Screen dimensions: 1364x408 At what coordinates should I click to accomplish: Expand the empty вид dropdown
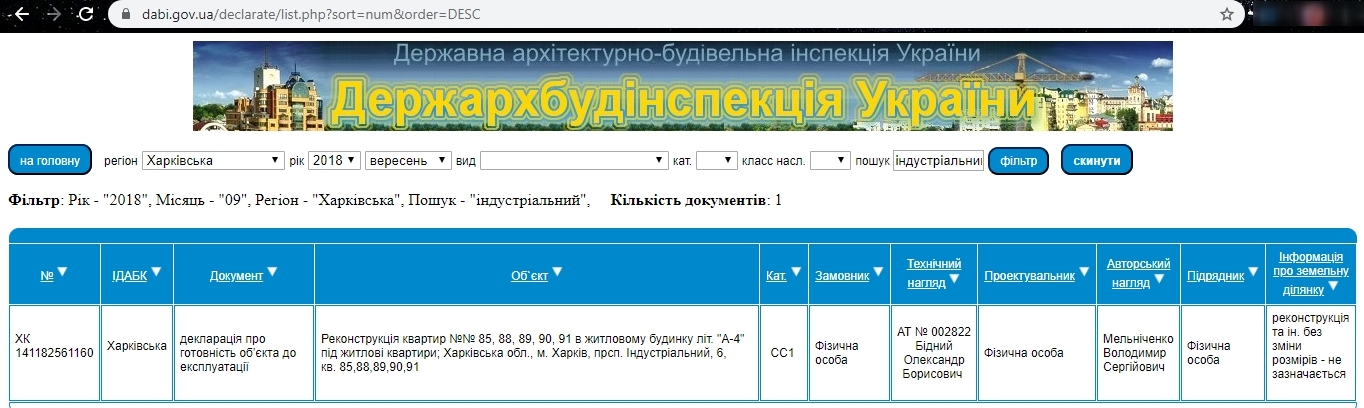(574, 160)
